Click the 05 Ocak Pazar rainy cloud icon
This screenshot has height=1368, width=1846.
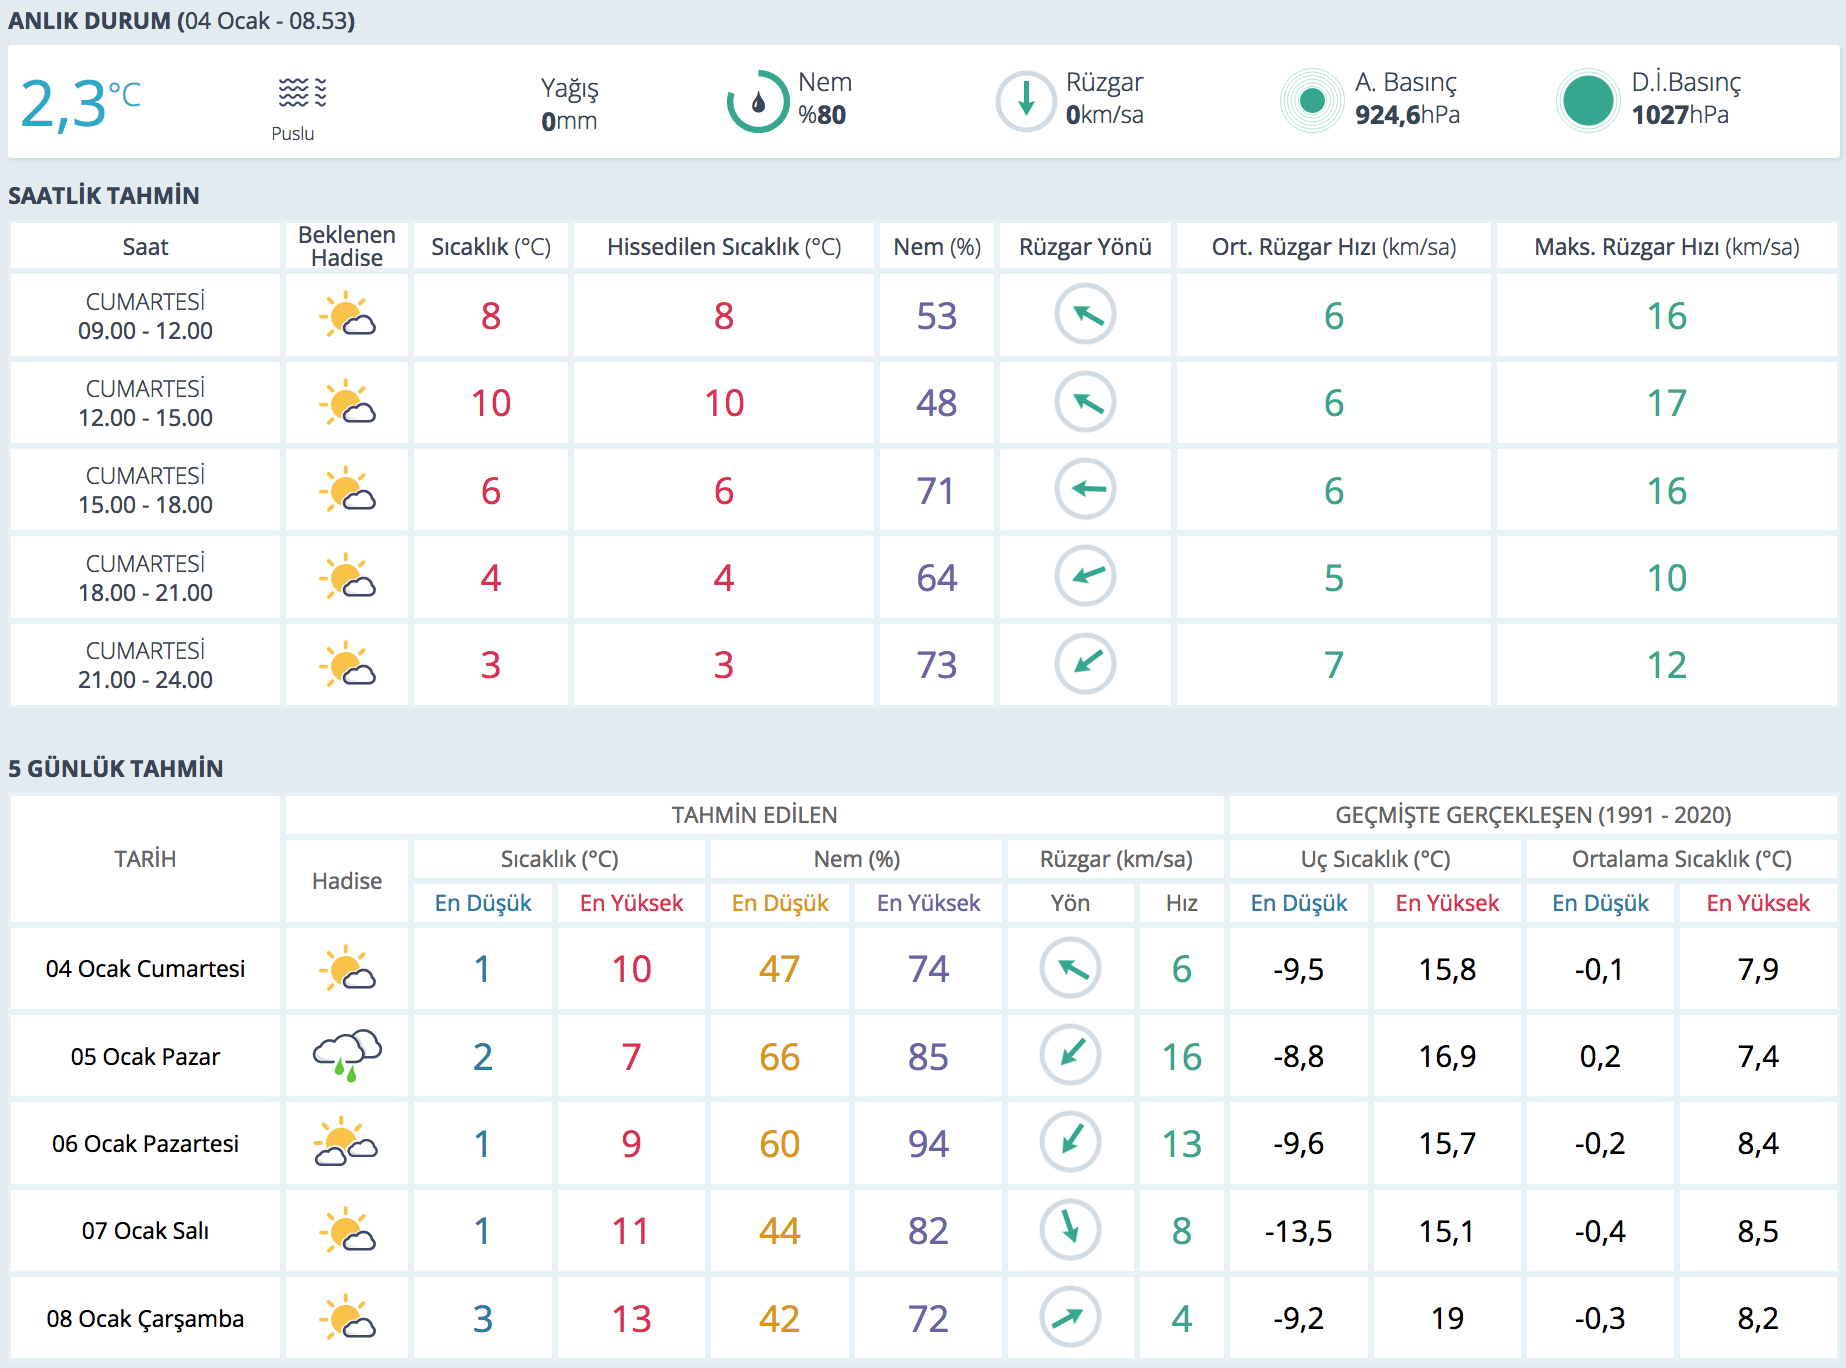coord(347,1056)
